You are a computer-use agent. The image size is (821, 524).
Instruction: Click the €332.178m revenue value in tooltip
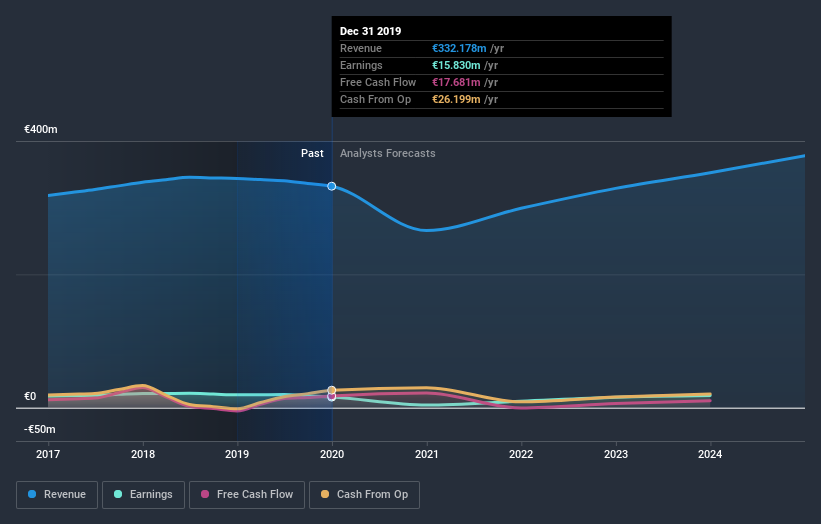pyautogui.click(x=459, y=48)
